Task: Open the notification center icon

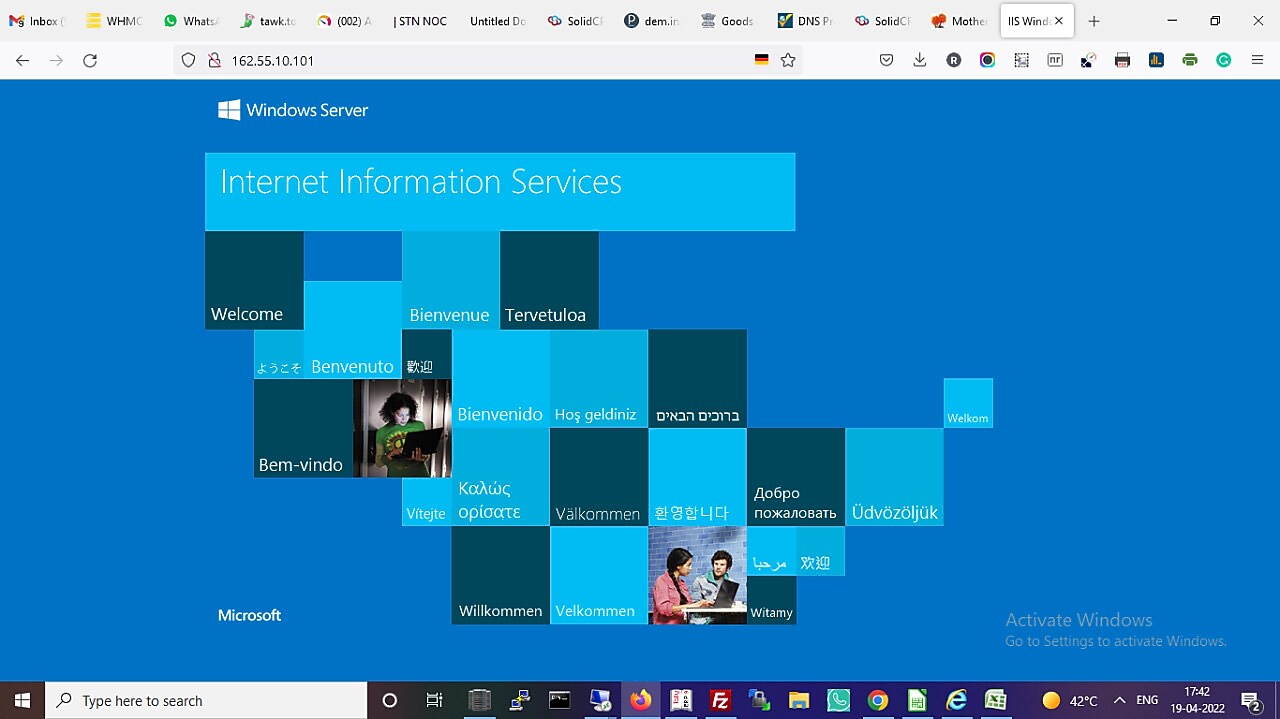Action: coord(1250,700)
